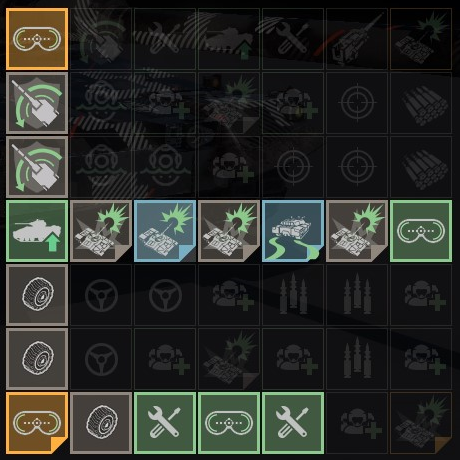The height and width of the screenshot is (460, 460).
Task: Click the dimmed shell bundle below the top-right explosion
Action: pyautogui.click(x=421, y=103)
